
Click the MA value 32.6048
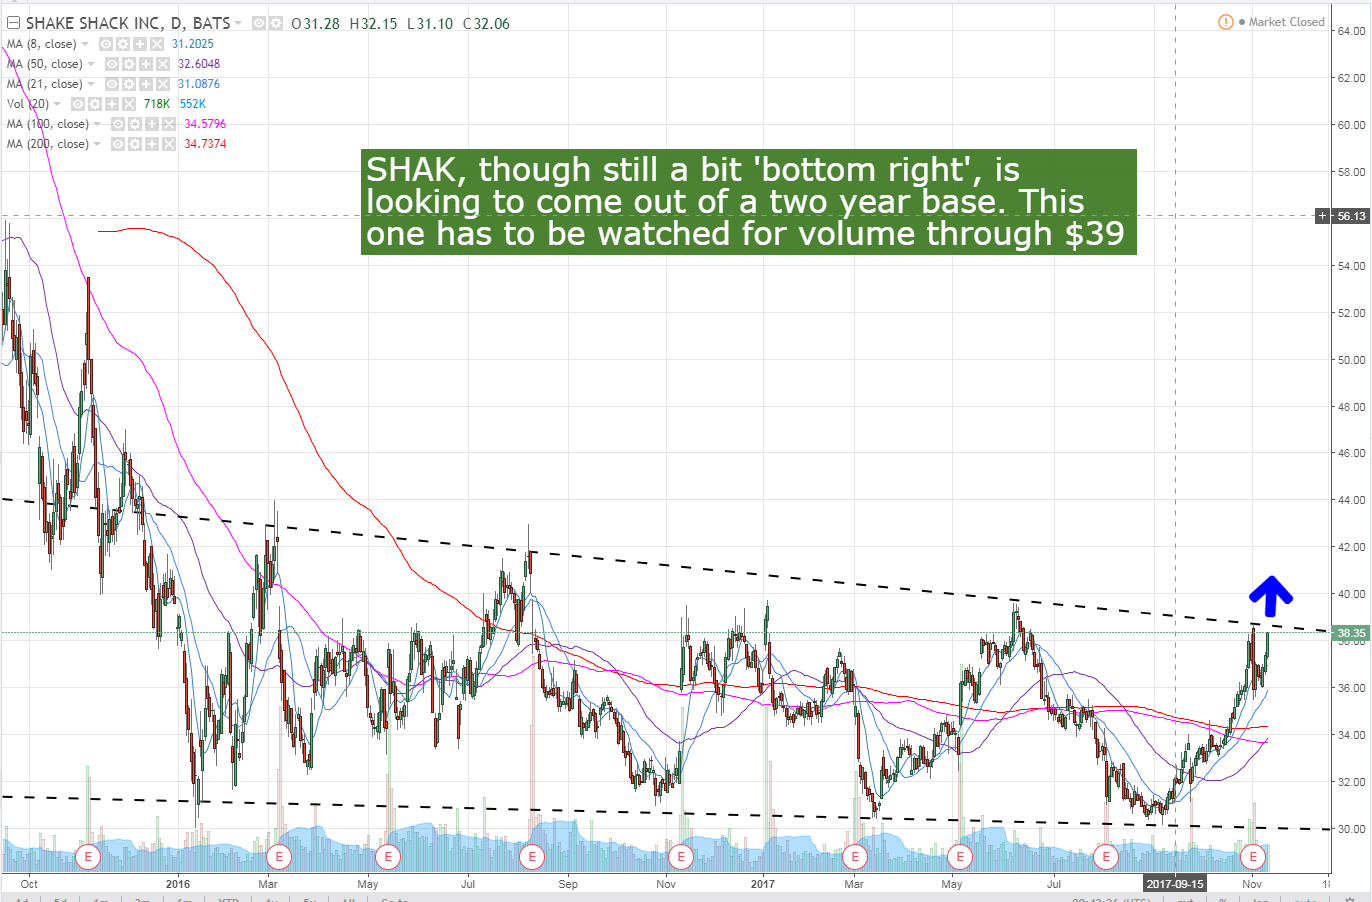[199, 64]
